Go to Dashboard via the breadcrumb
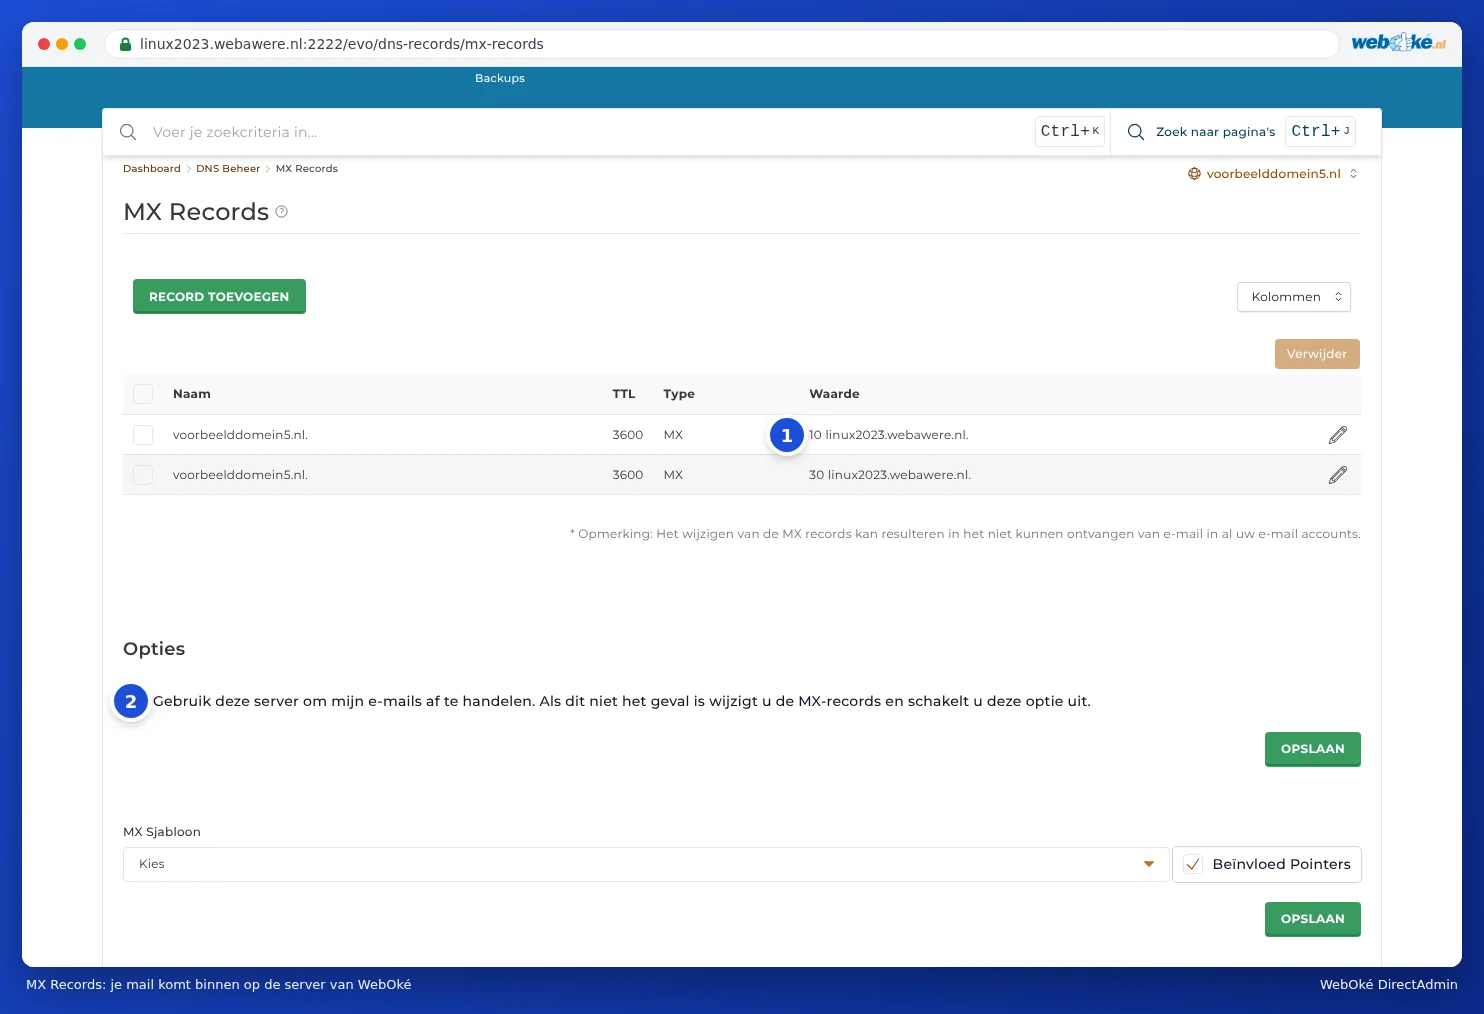The image size is (1484, 1014). [x=152, y=169]
